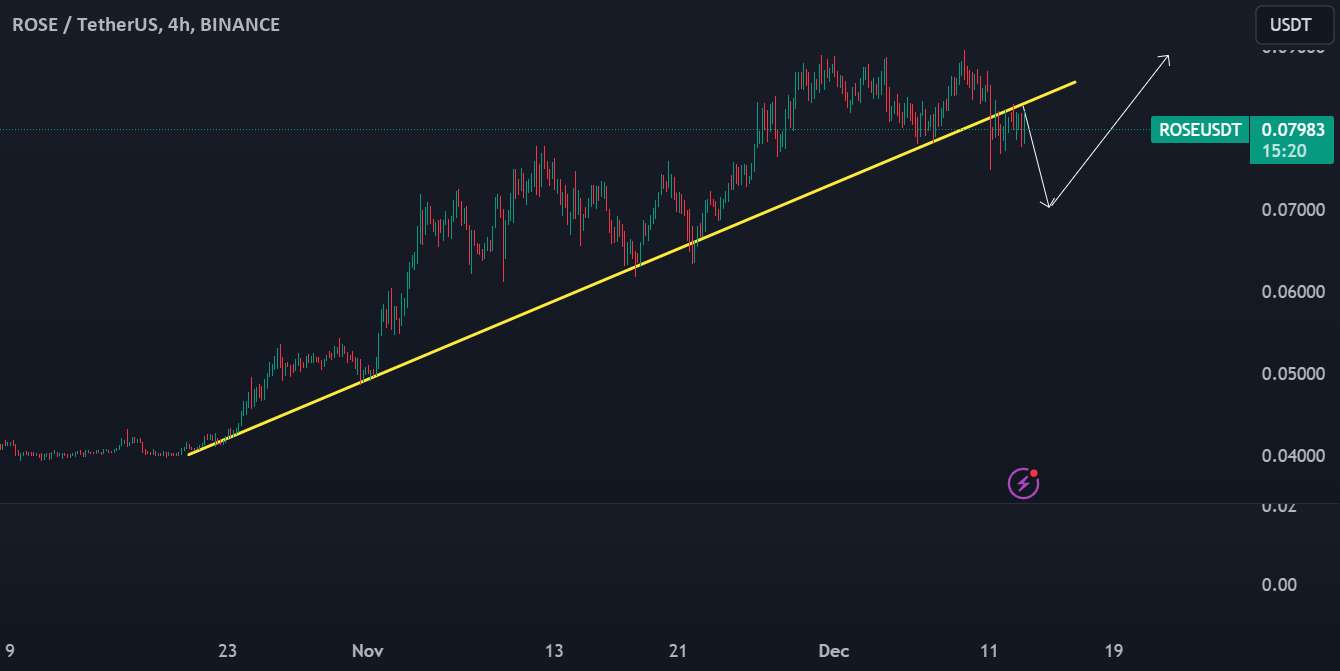Image resolution: width=1340 pixels, height=671 pixels.
Task: Click the purple lightning bolt event icon
Action: tap(1022, 484)
